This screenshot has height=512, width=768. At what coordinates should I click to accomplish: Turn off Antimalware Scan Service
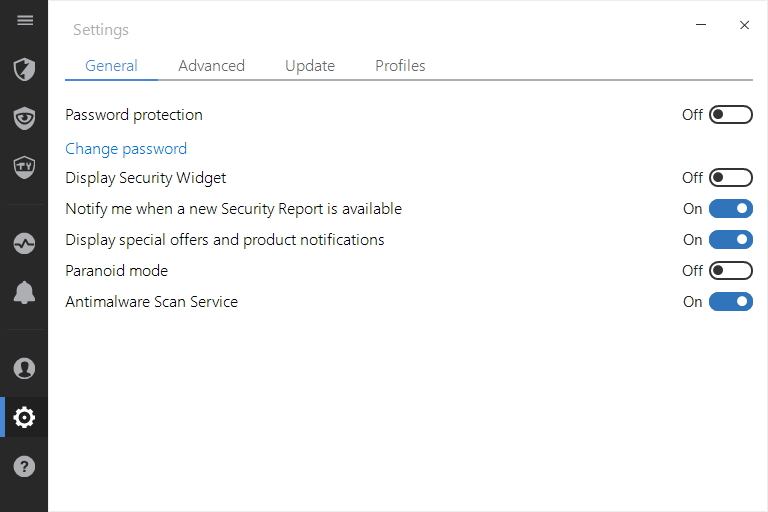click(x=730, y=302)
